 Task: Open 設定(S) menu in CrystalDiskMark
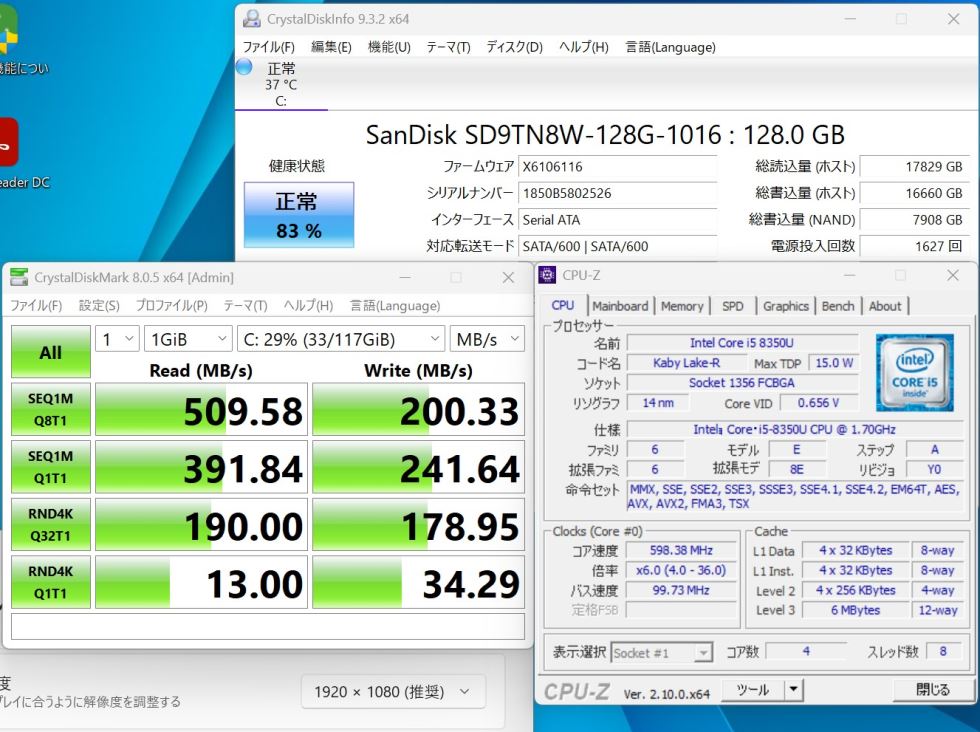point(99,306)
